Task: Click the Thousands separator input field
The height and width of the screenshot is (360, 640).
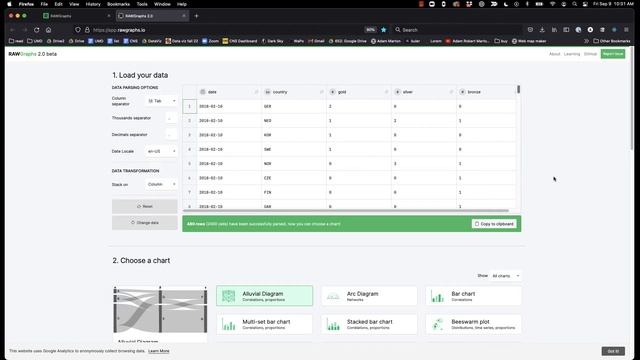Action: pyautogui.click(x=171, y=118)
